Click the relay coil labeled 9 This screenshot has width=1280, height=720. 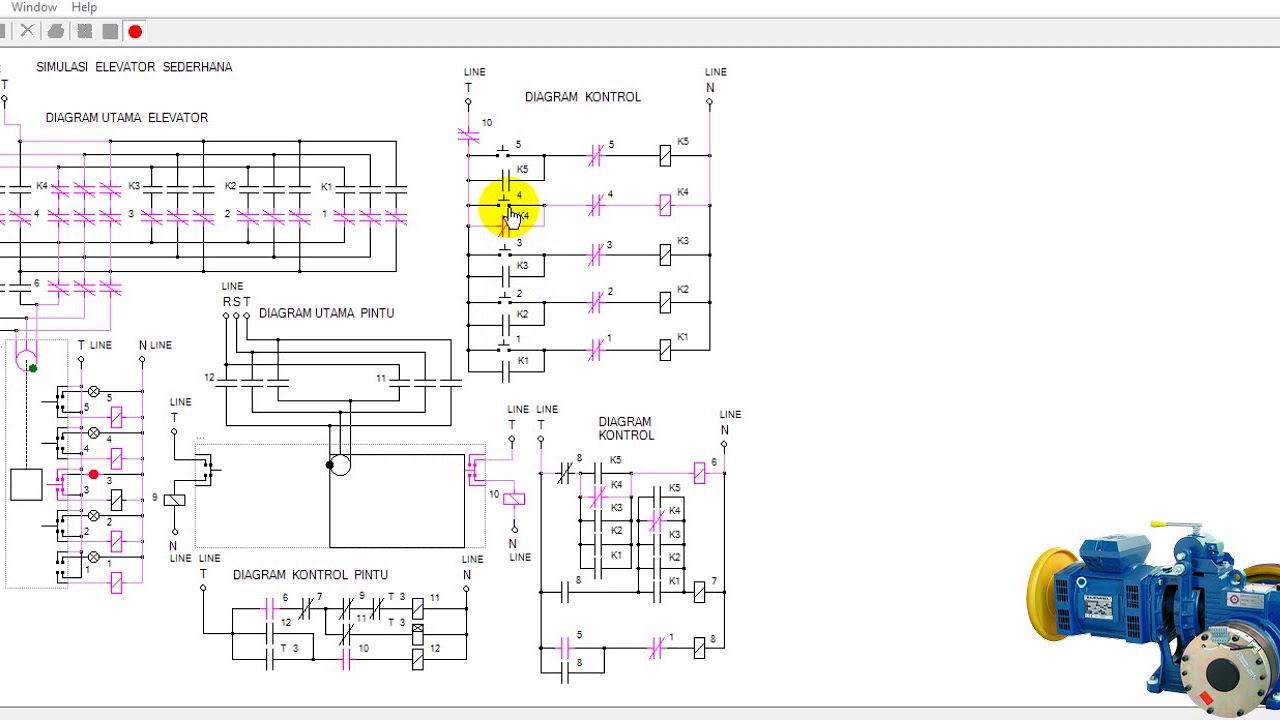pos(174,499)
